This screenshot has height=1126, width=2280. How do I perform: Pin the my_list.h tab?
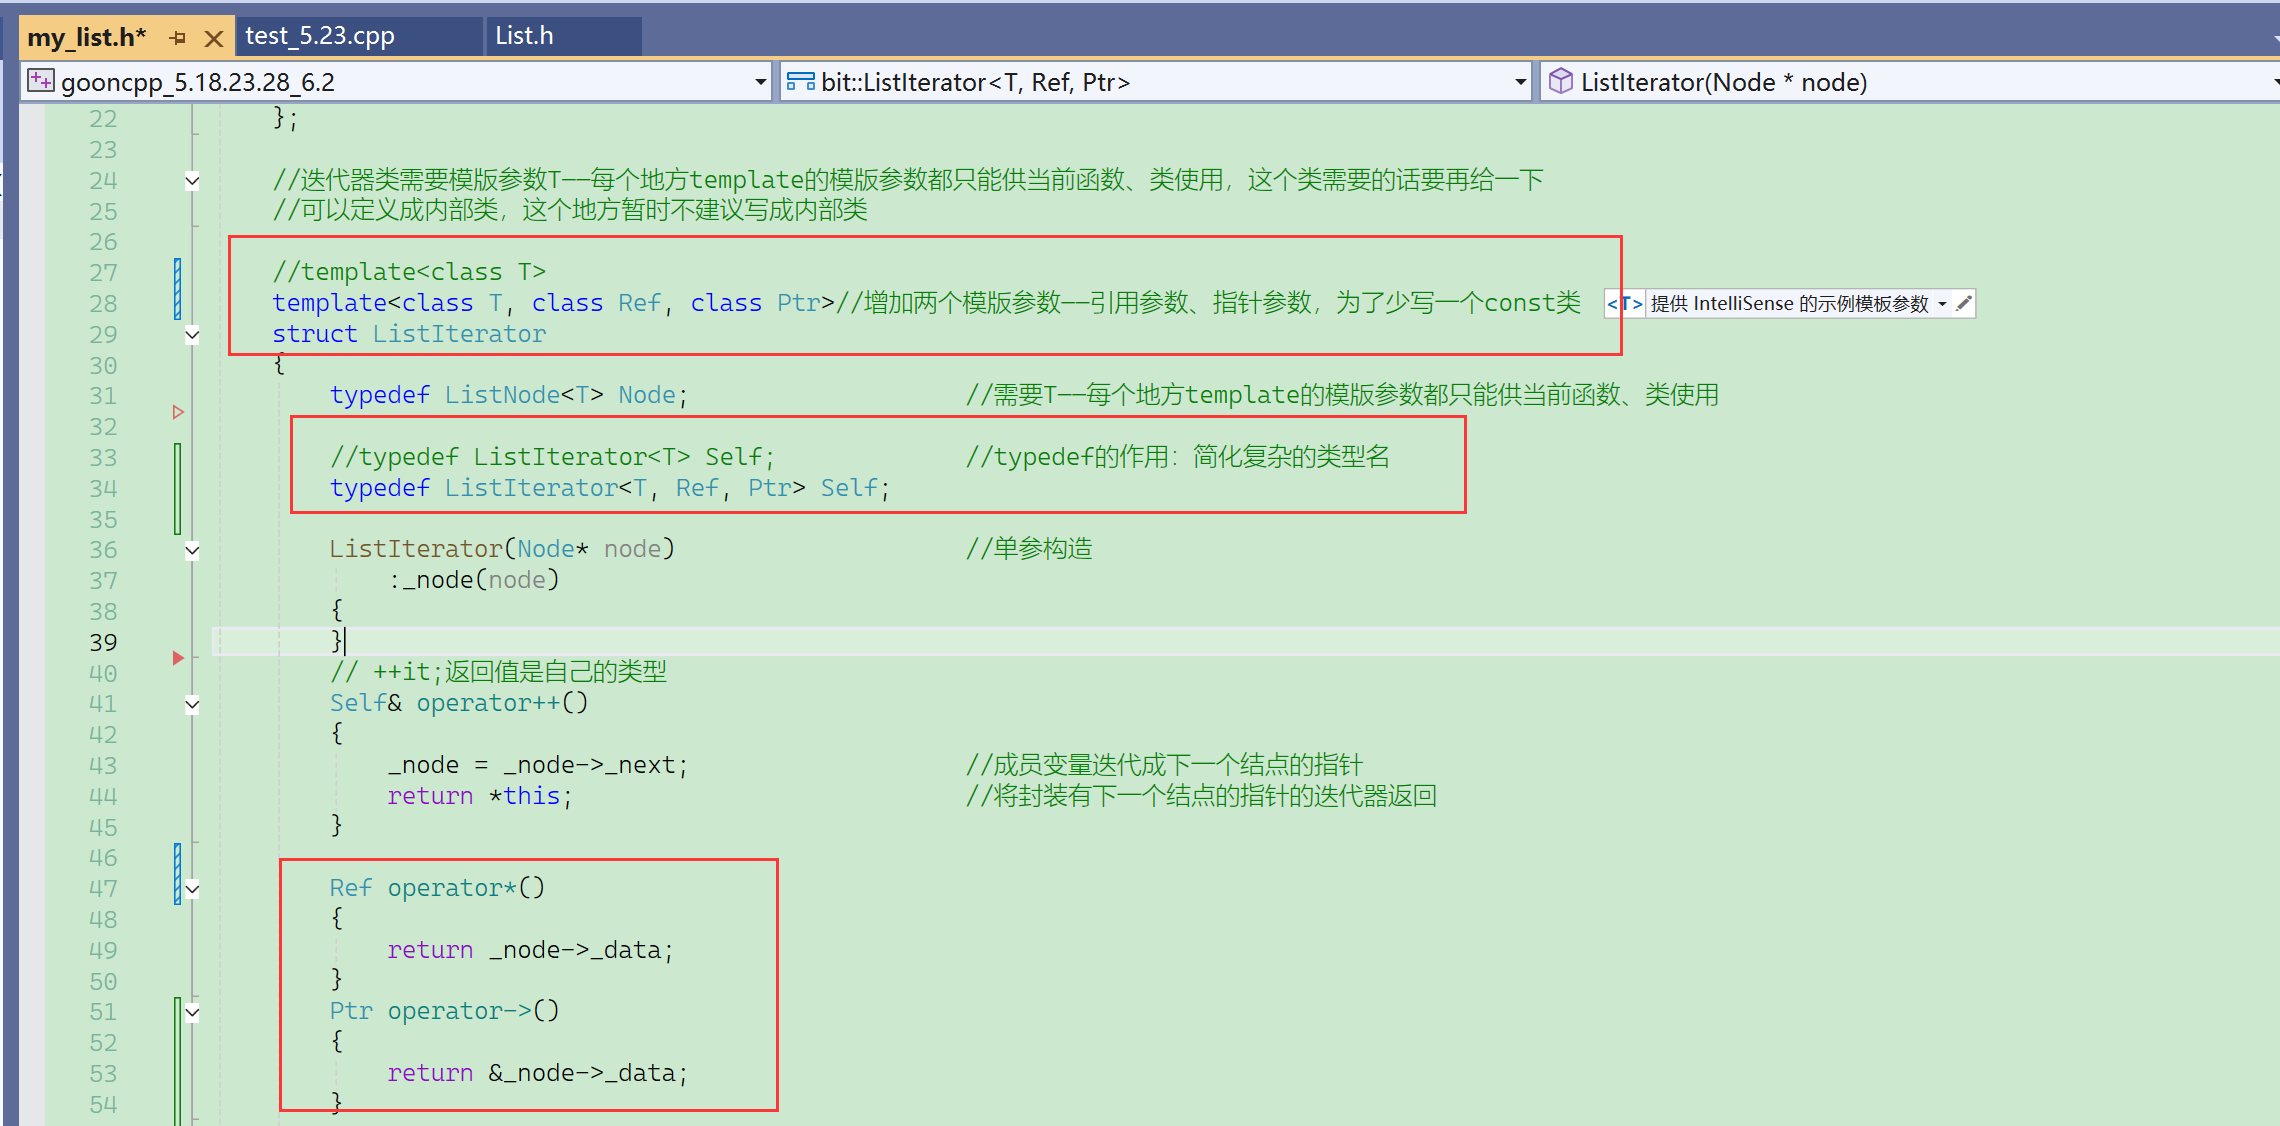178,38
